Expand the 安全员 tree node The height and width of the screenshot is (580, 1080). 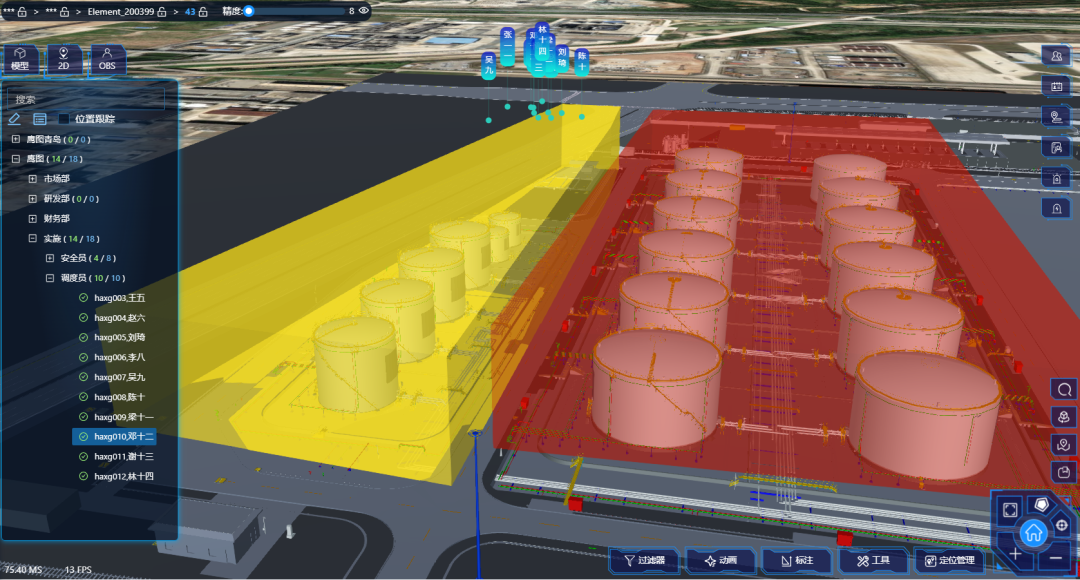(50, 258)
